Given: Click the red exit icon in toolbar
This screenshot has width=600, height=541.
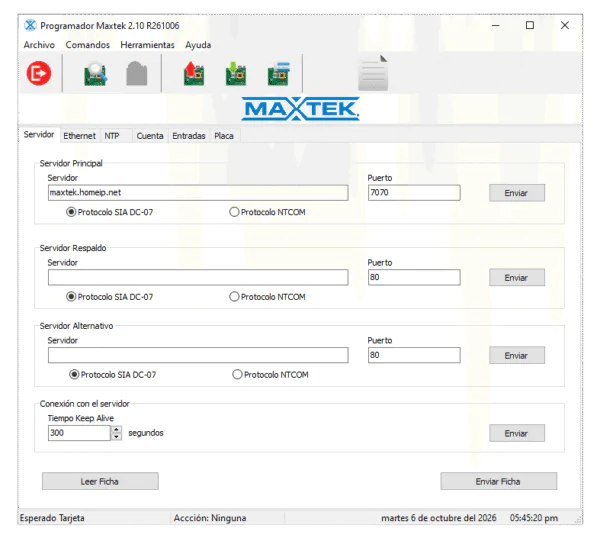Looking at the screenshot, I should (39, 73).
